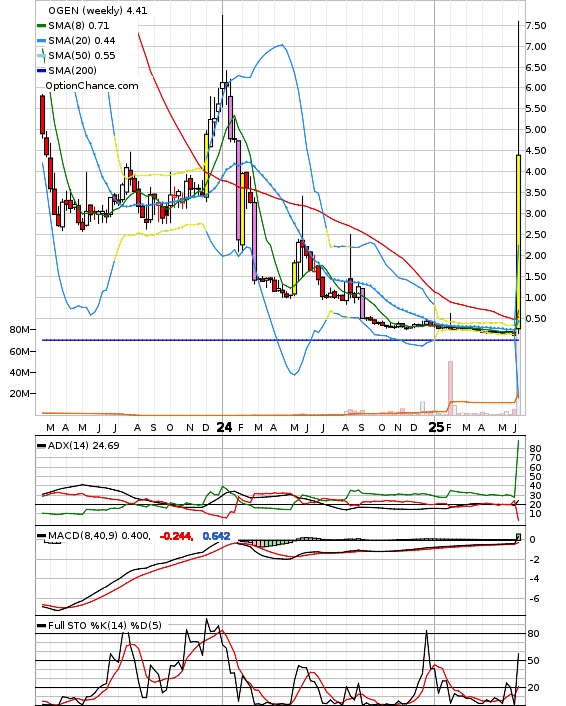Click the OGEN (weekly) 4.41 title
The image size is (566, 706).
(98, 10)
